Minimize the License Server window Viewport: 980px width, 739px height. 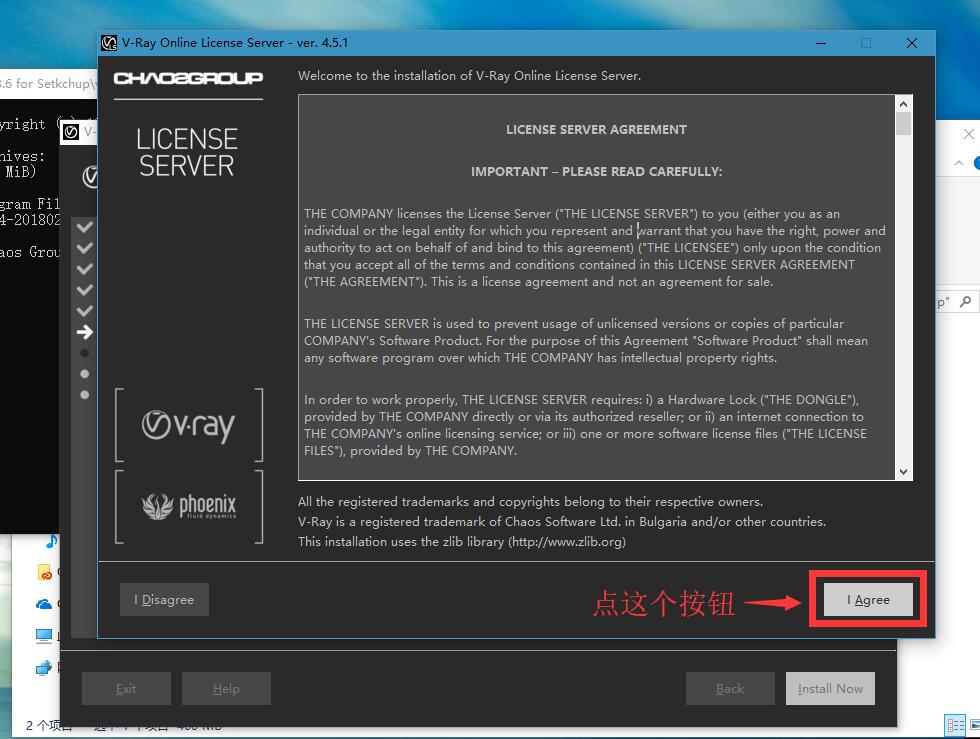click(x=821, y=43)
